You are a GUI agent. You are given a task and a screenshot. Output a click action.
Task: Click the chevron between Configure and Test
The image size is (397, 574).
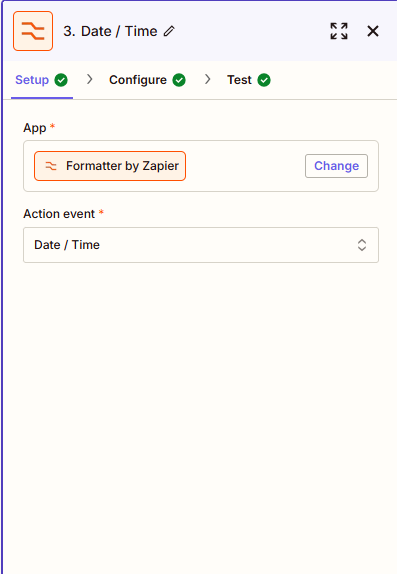coord(208,79)
